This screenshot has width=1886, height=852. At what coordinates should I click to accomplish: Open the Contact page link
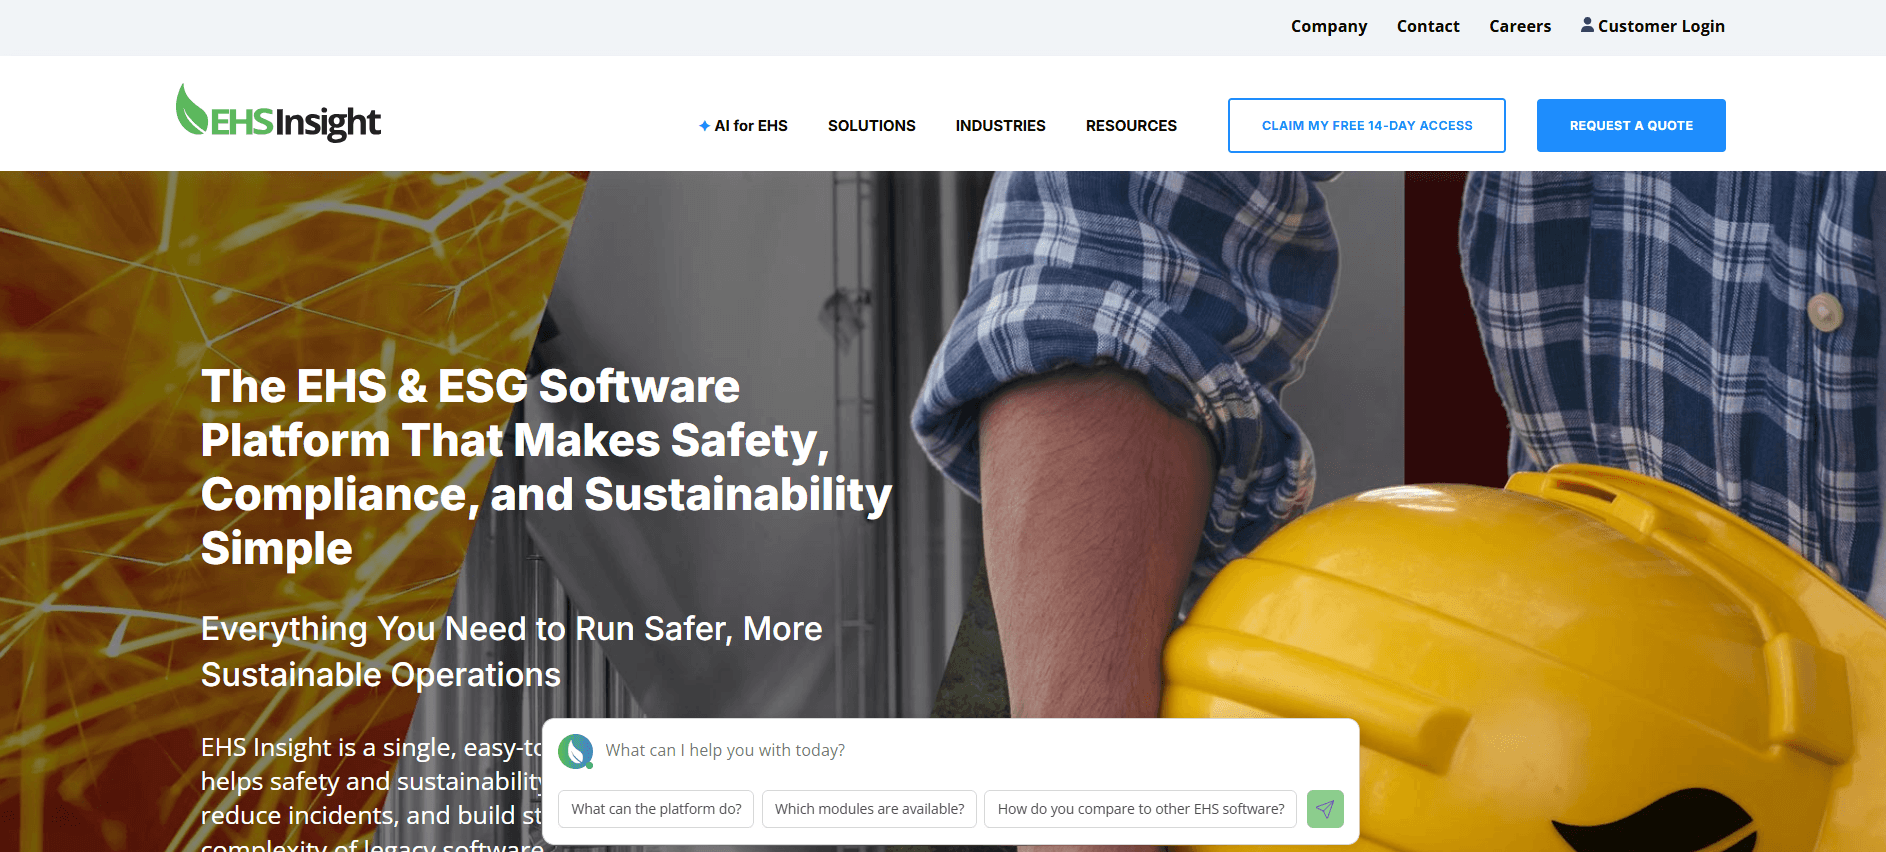pyautogui.click(x=1428, y=26)
